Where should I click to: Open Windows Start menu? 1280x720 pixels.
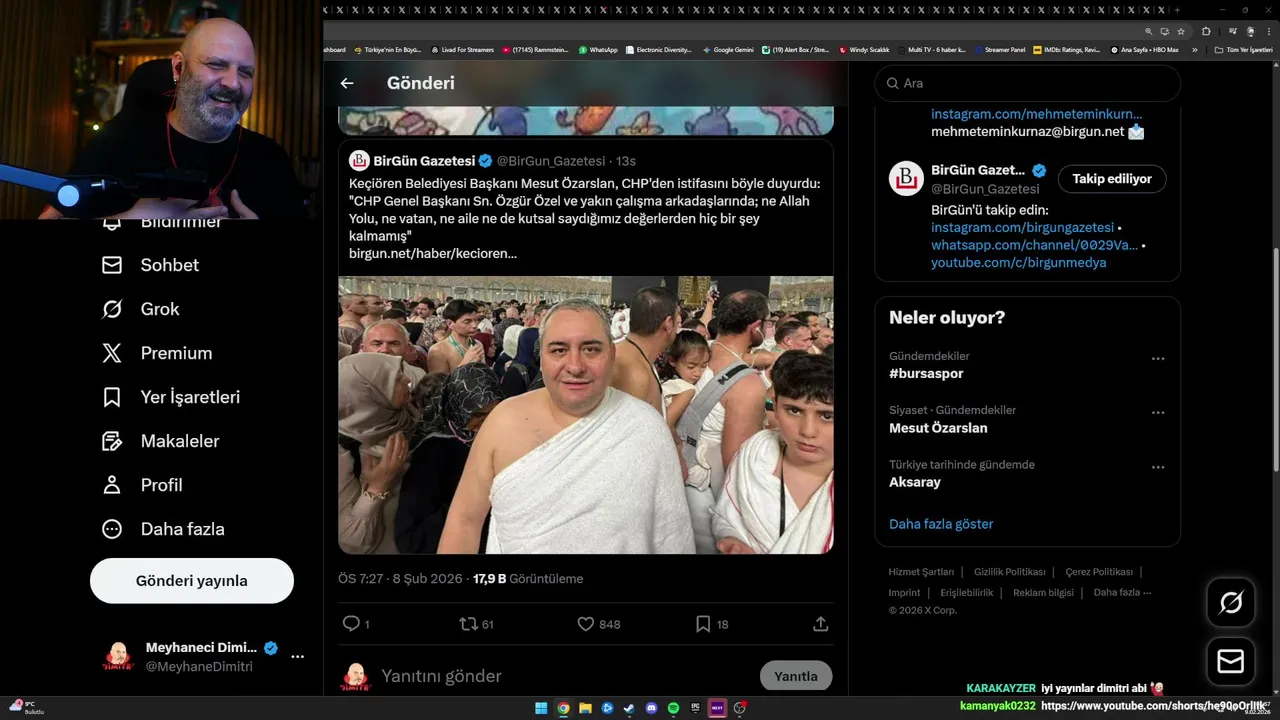(541, 708)
